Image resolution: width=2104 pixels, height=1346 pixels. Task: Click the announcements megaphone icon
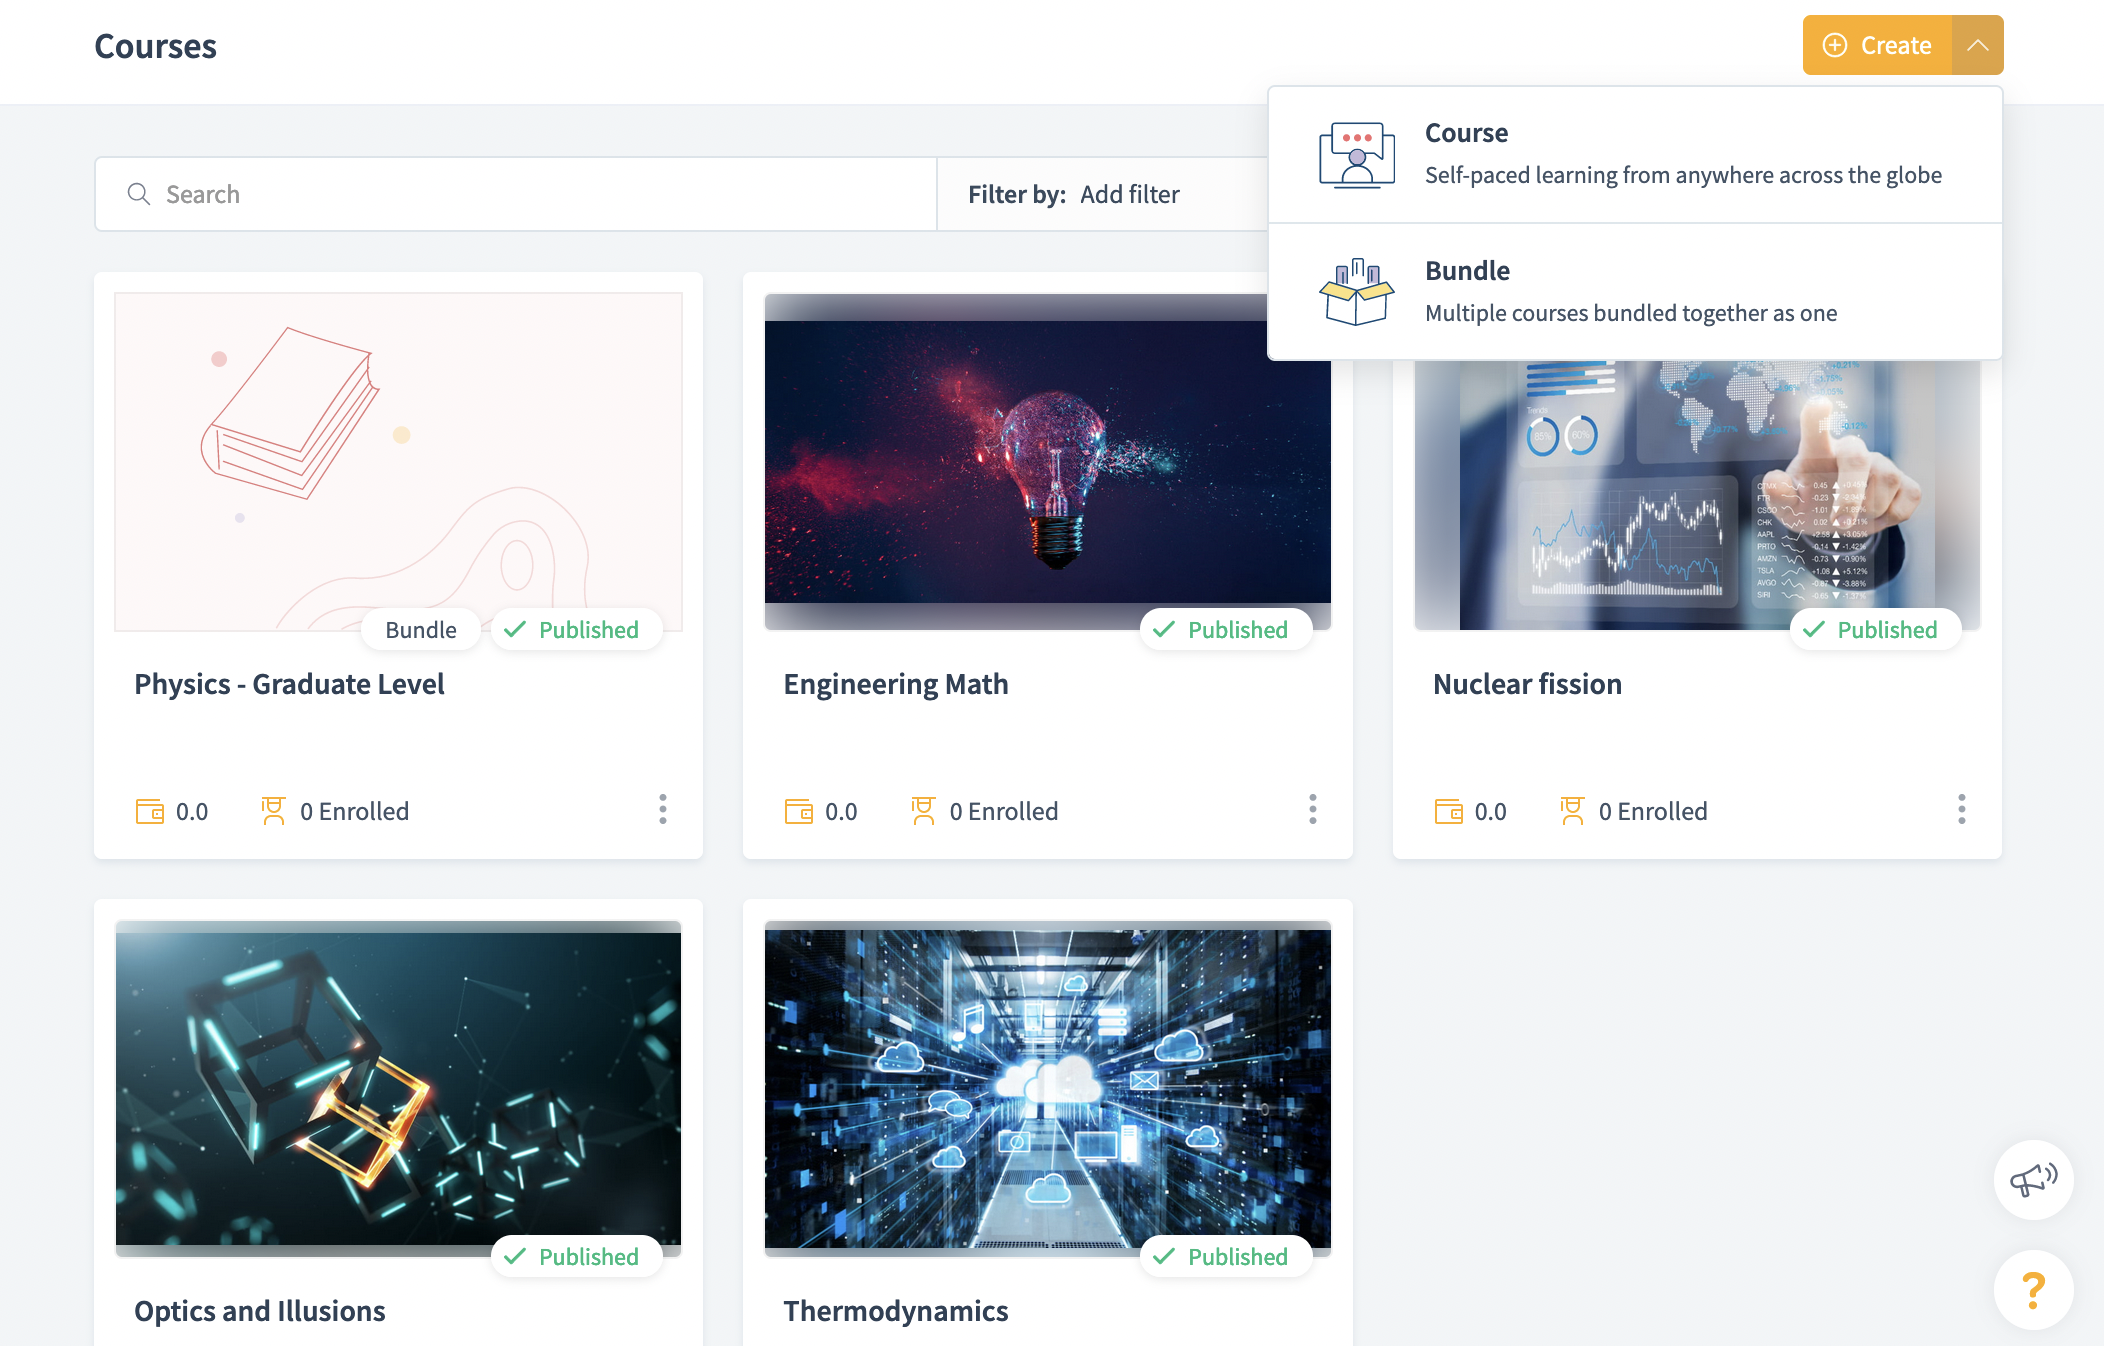pos(2033,1180)
